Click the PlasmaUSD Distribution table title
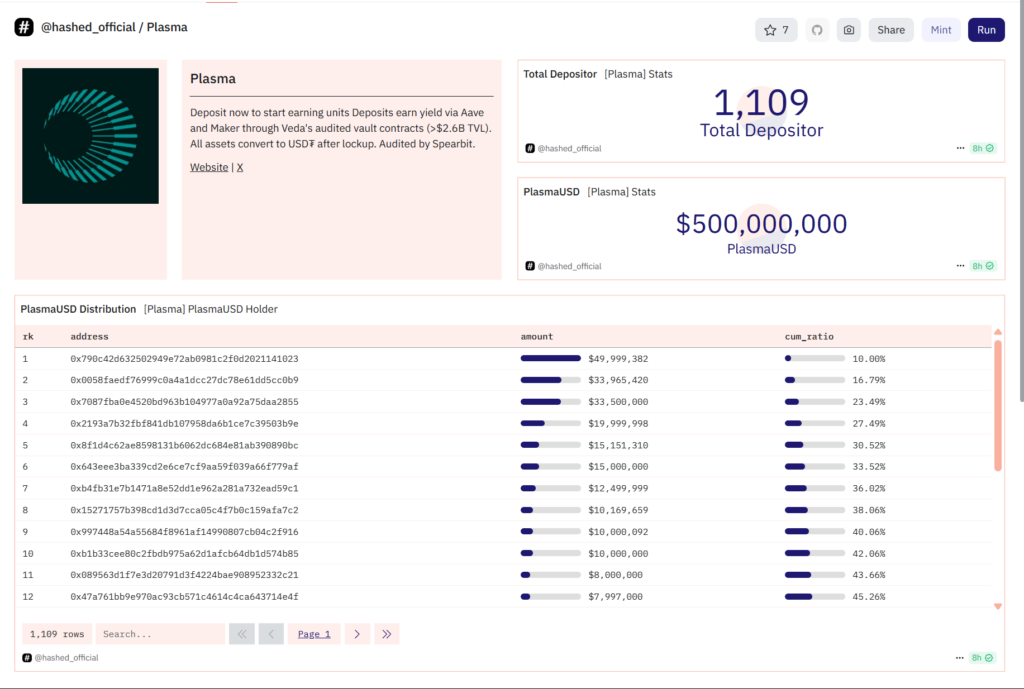1024x689 pixels. pyautogui.click(x=78, y=310)
